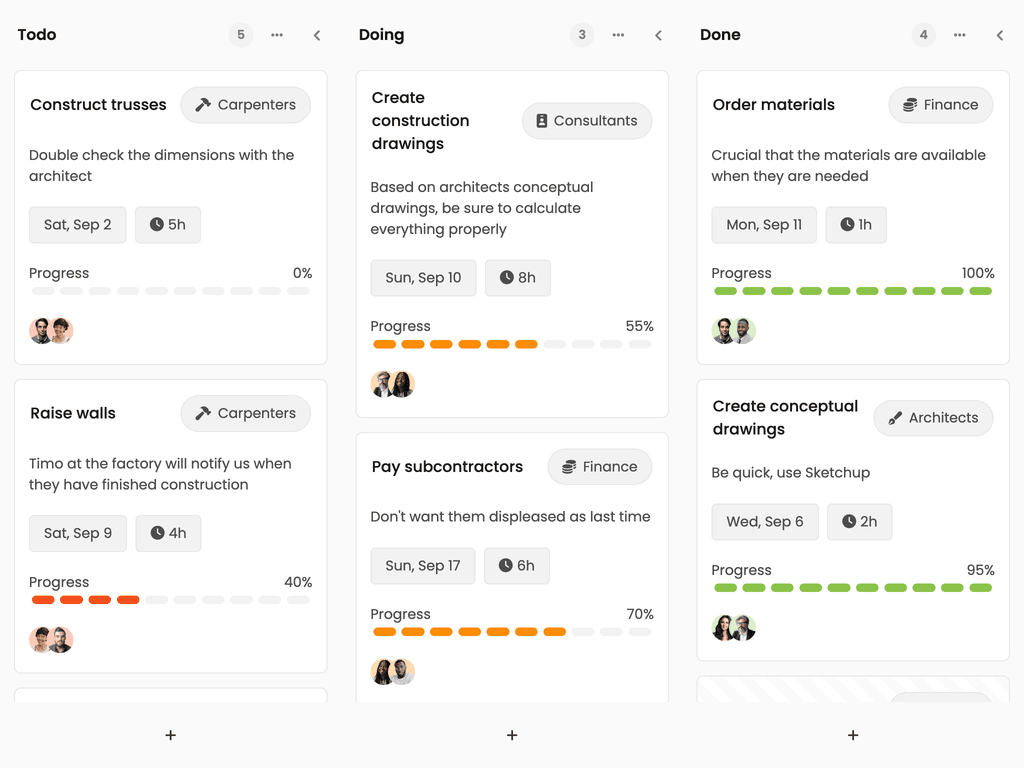Image resolution: width=1024 pixels, height=768 pixels.
Task: Open the Pay subcontractors card title
Action: pyautogui.click(x=447, y=467)
